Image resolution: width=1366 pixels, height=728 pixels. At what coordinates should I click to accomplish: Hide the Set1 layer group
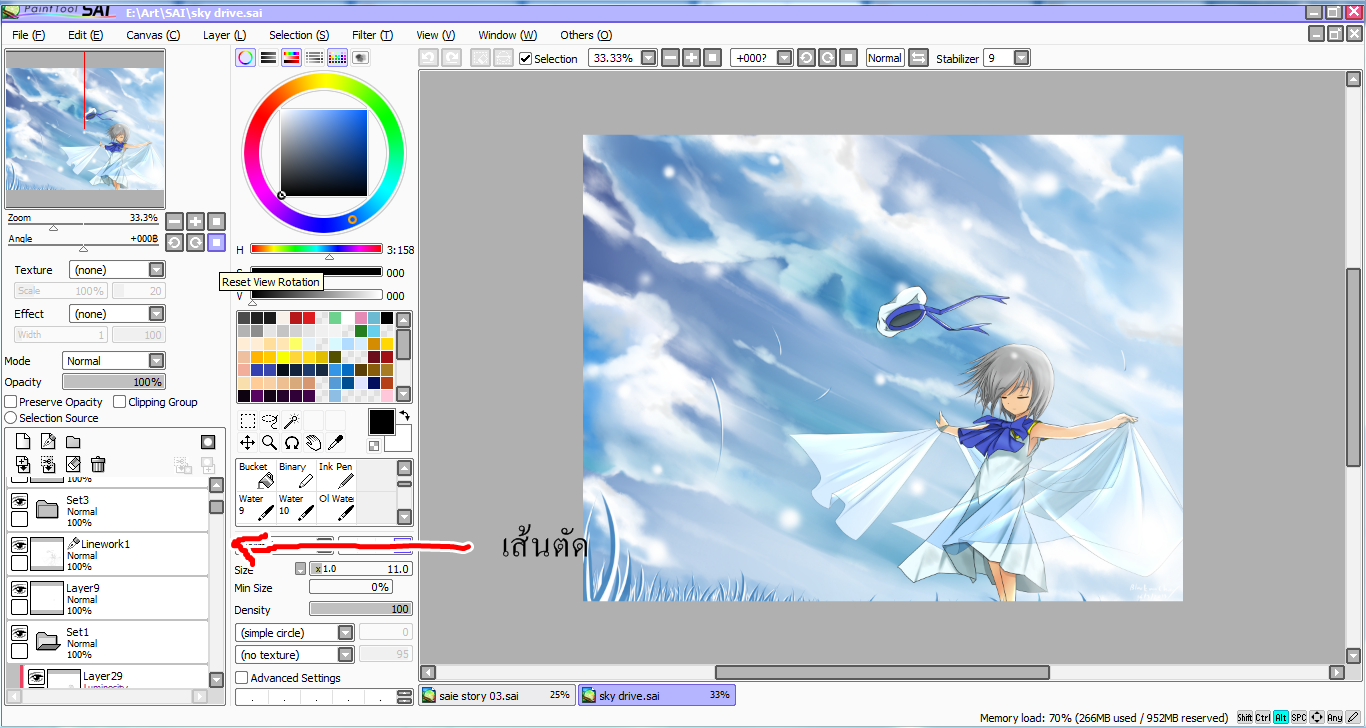[x=19, y=632]
